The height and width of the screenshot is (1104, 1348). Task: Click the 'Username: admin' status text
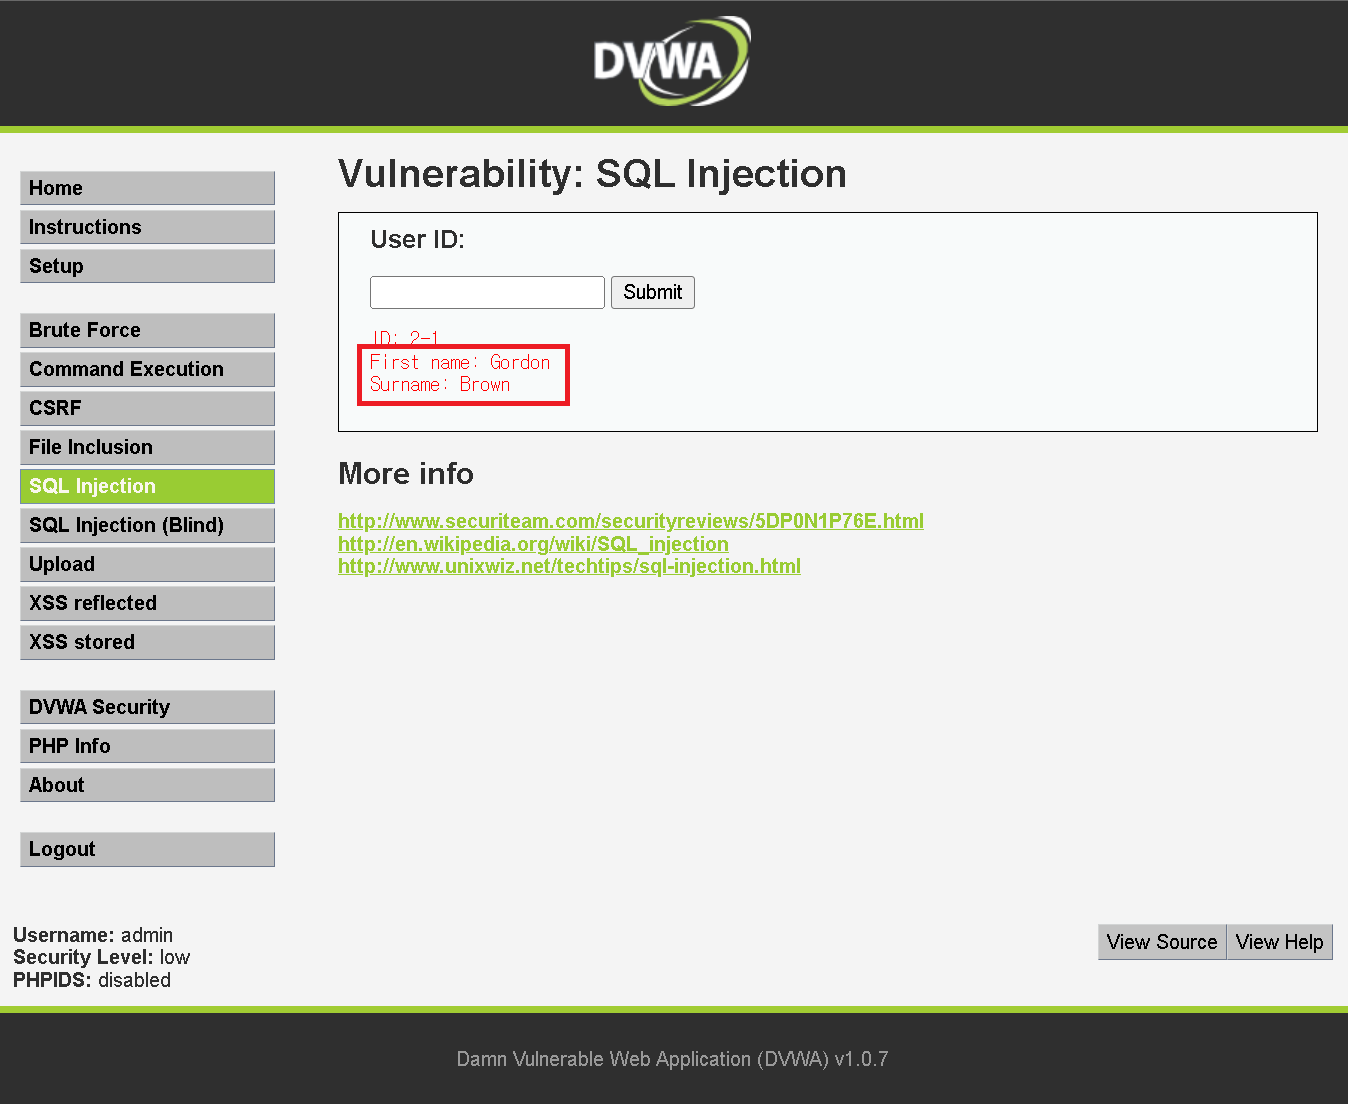pyautogui.click(x=93, y=935)
